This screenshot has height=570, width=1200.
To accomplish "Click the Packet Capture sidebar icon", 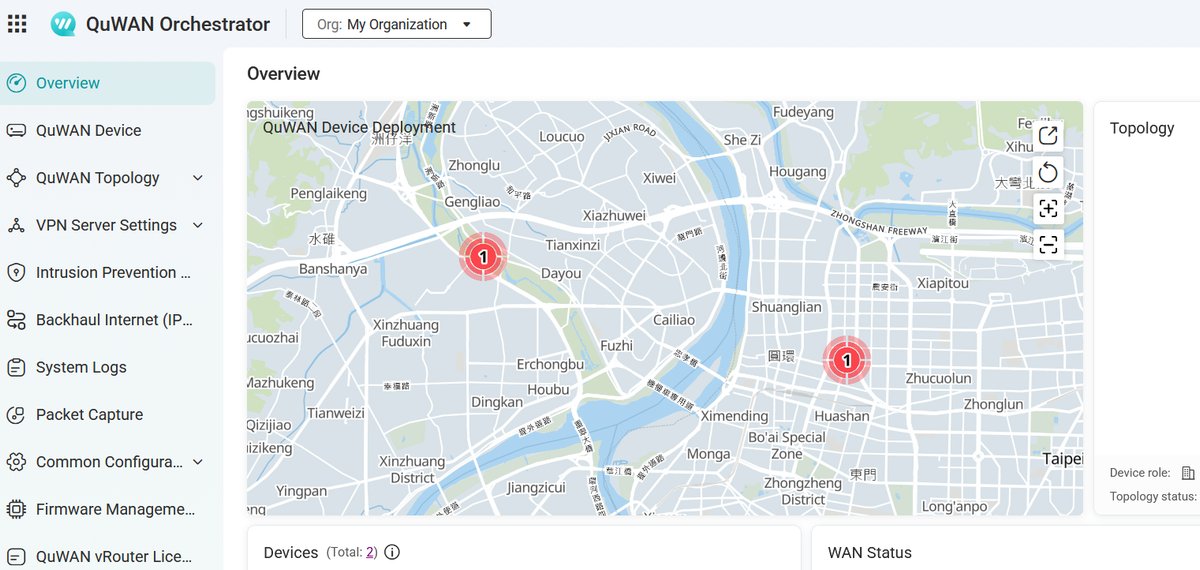I will point(16,415).
